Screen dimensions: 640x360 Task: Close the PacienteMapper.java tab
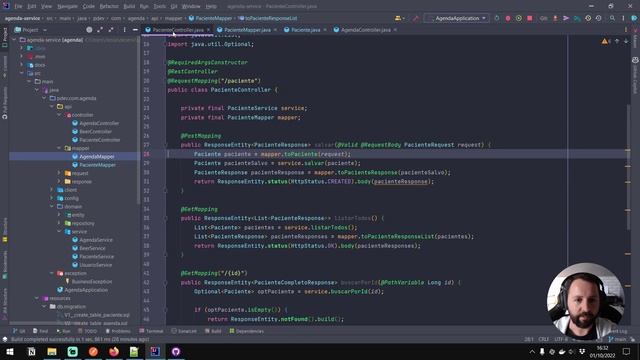[275, 30]
